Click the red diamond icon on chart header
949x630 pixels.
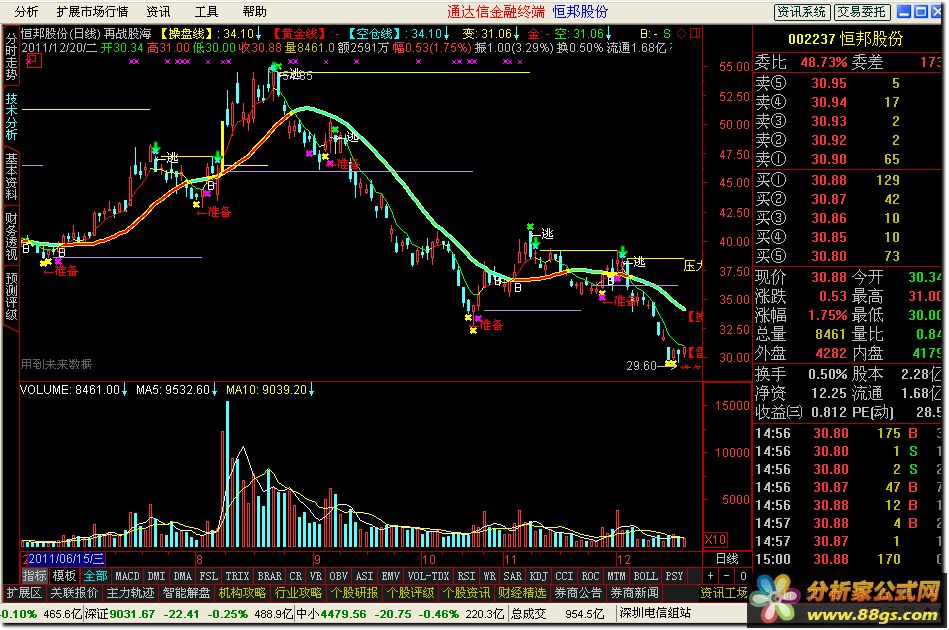coord(681,33)
